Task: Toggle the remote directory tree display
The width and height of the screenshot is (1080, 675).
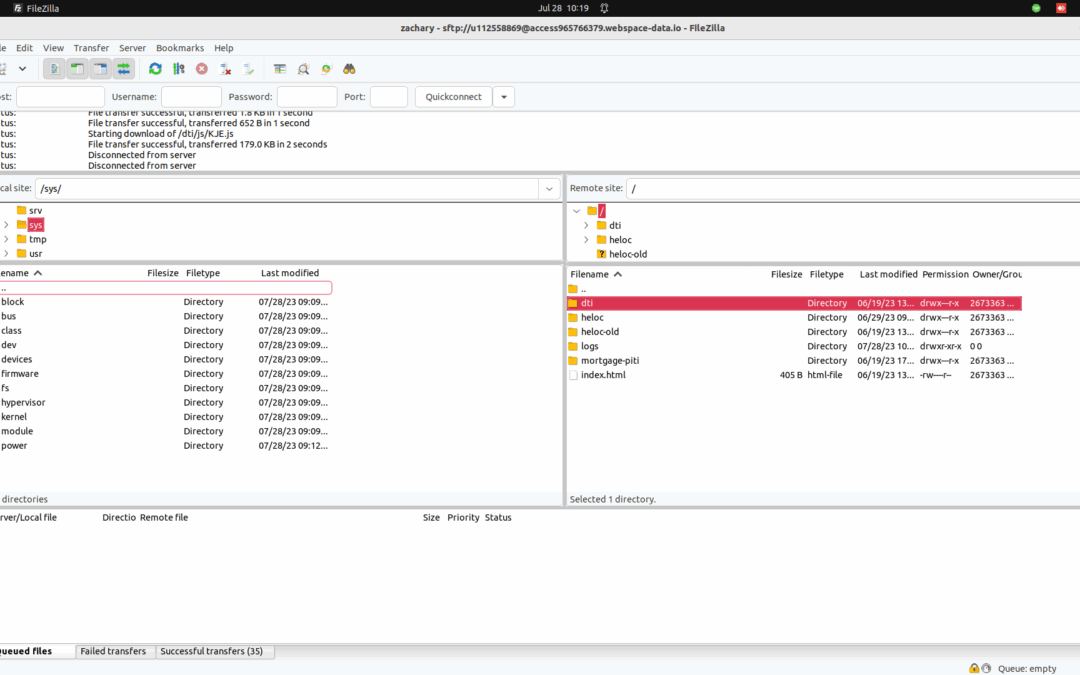Action: [x=101, y=69]
